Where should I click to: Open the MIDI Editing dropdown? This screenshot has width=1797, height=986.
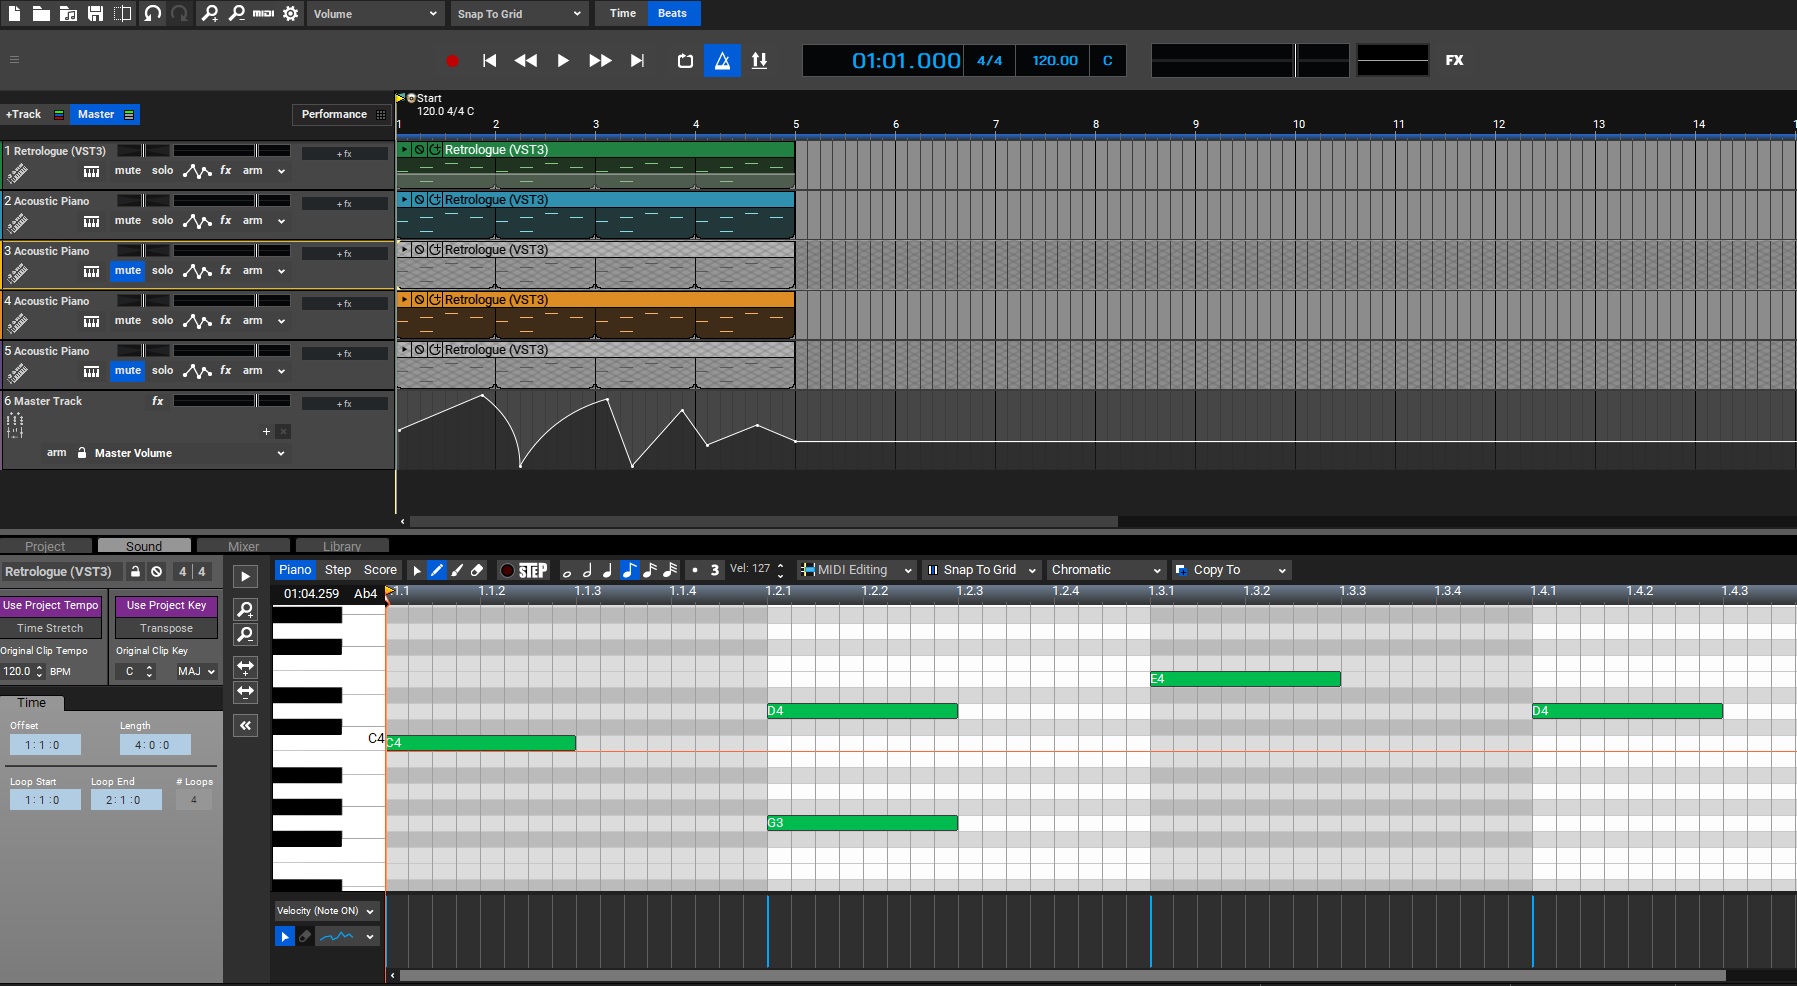click(x=857, y=570)
